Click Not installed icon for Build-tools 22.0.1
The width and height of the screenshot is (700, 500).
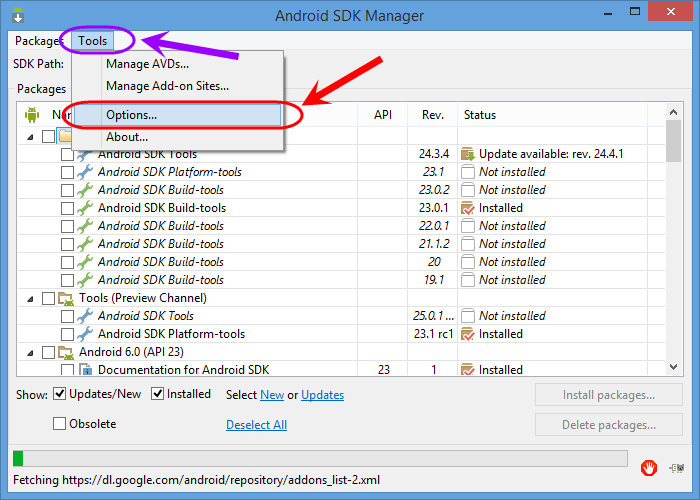[x=467, y=226]
